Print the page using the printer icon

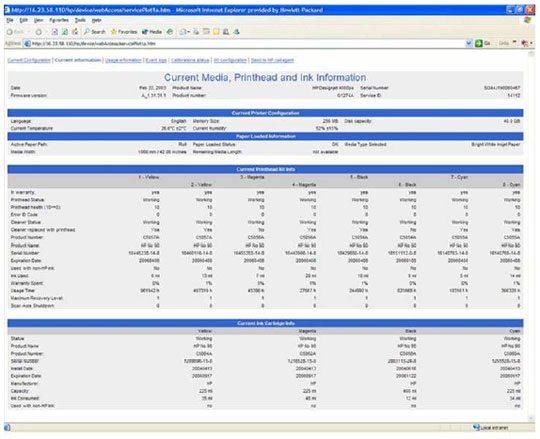tap(196, 32)
